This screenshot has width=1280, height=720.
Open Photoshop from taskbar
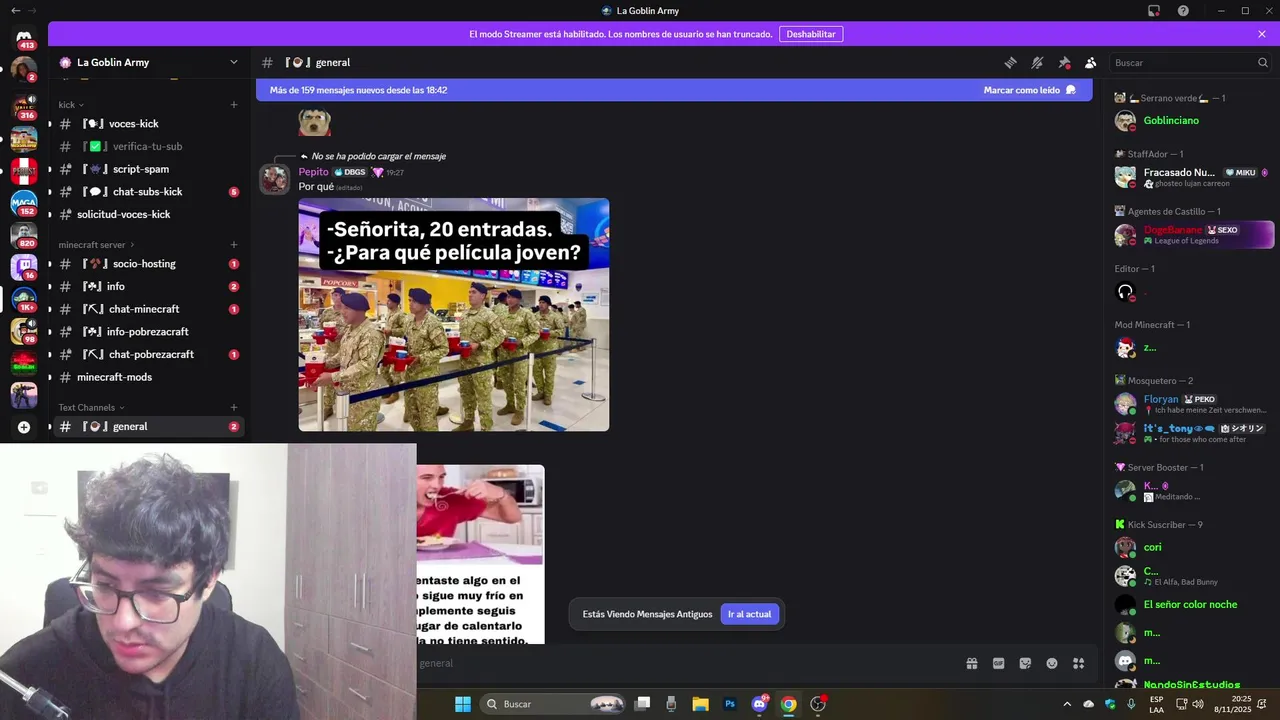[730, 704]
